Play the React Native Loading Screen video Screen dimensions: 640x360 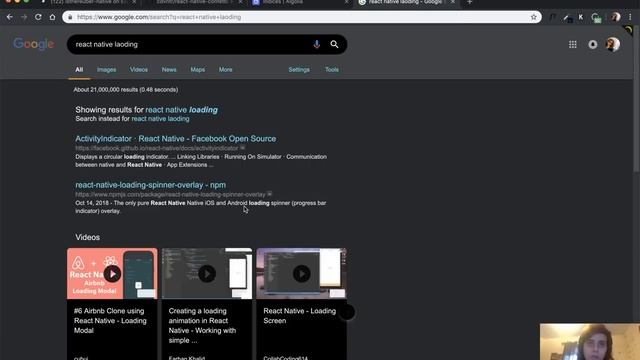(x=302, y=273)
